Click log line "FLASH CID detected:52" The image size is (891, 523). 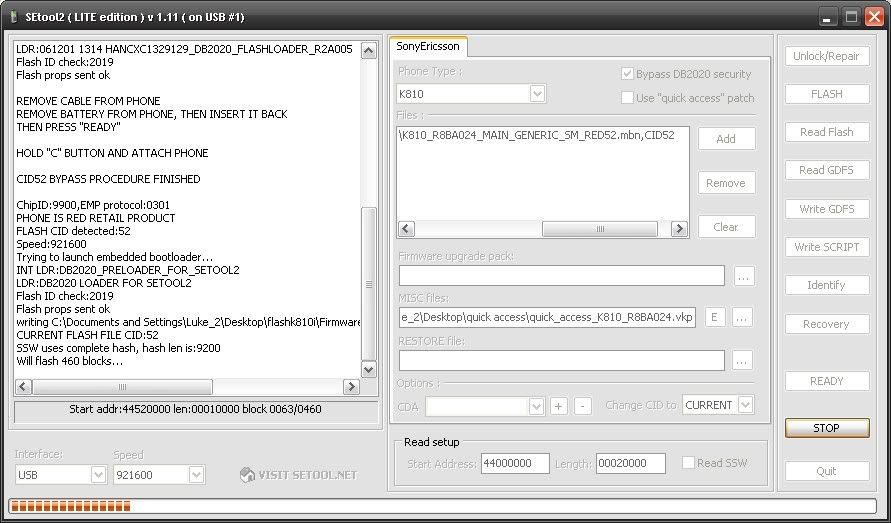(x=73, y=231)
